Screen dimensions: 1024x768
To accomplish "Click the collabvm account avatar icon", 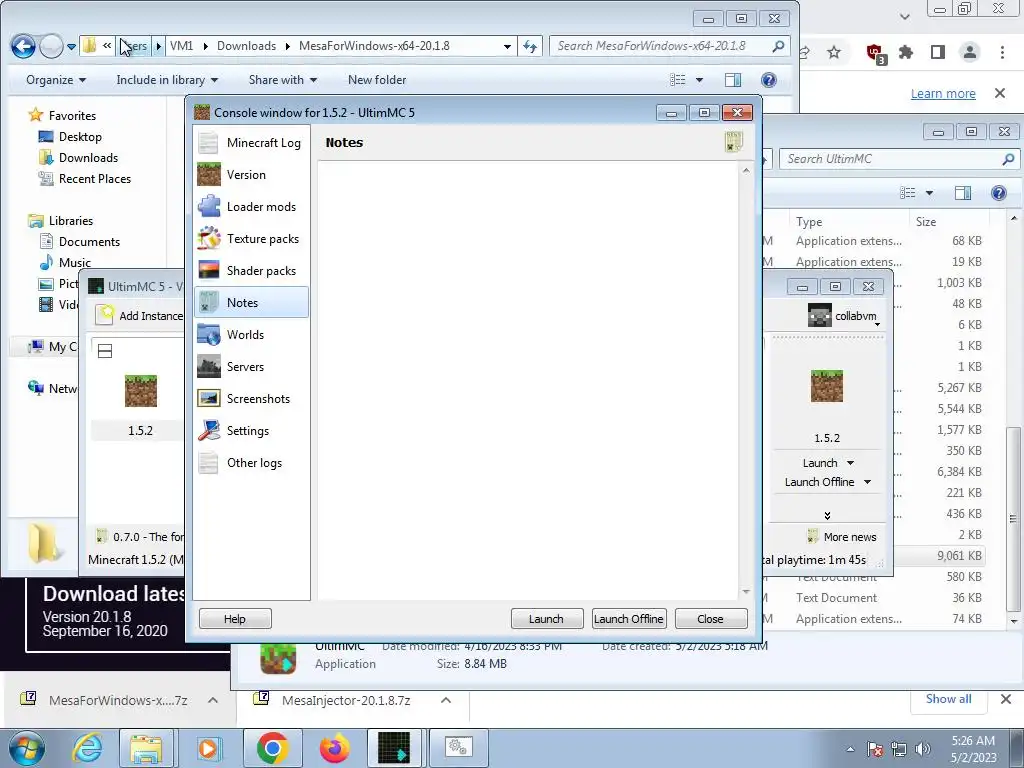I will pyautogui.click(x=820, y=315).
